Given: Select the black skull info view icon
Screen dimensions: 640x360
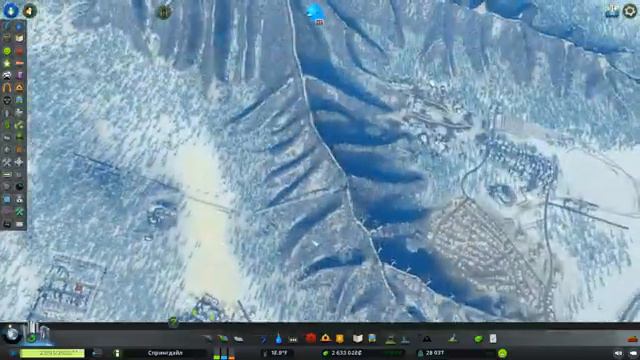Looking at the screenshot, I should [x=7, y=100].
